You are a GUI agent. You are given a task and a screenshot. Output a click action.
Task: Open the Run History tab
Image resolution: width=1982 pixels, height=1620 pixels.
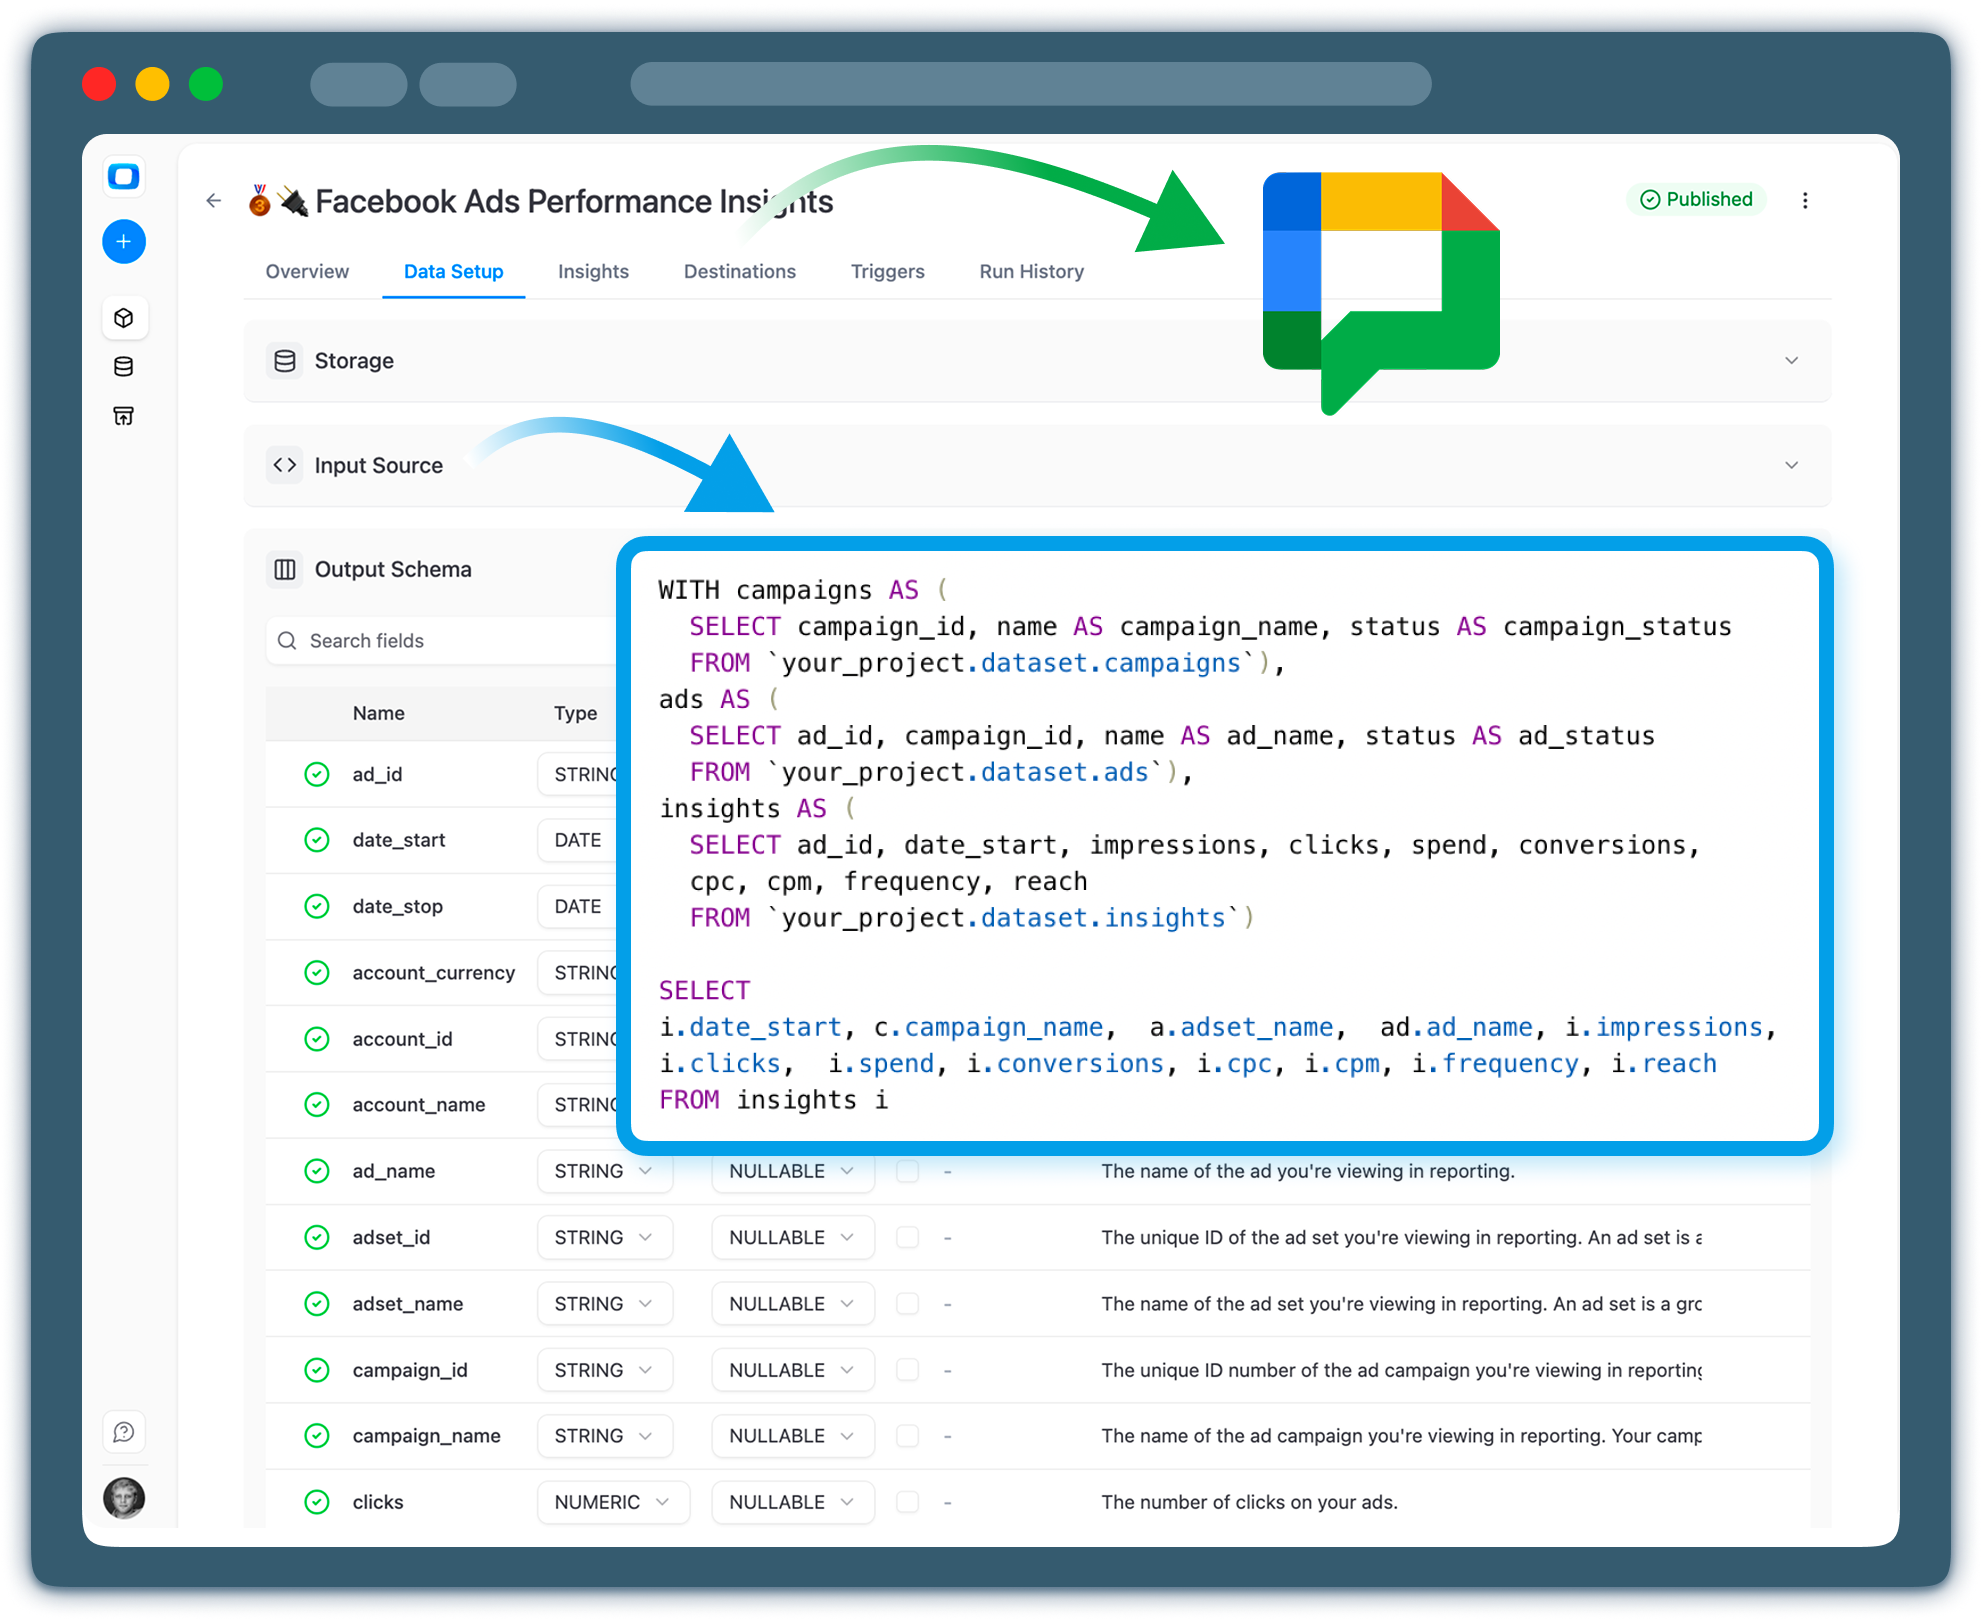pyautogui.click(x=1030, y=271)
